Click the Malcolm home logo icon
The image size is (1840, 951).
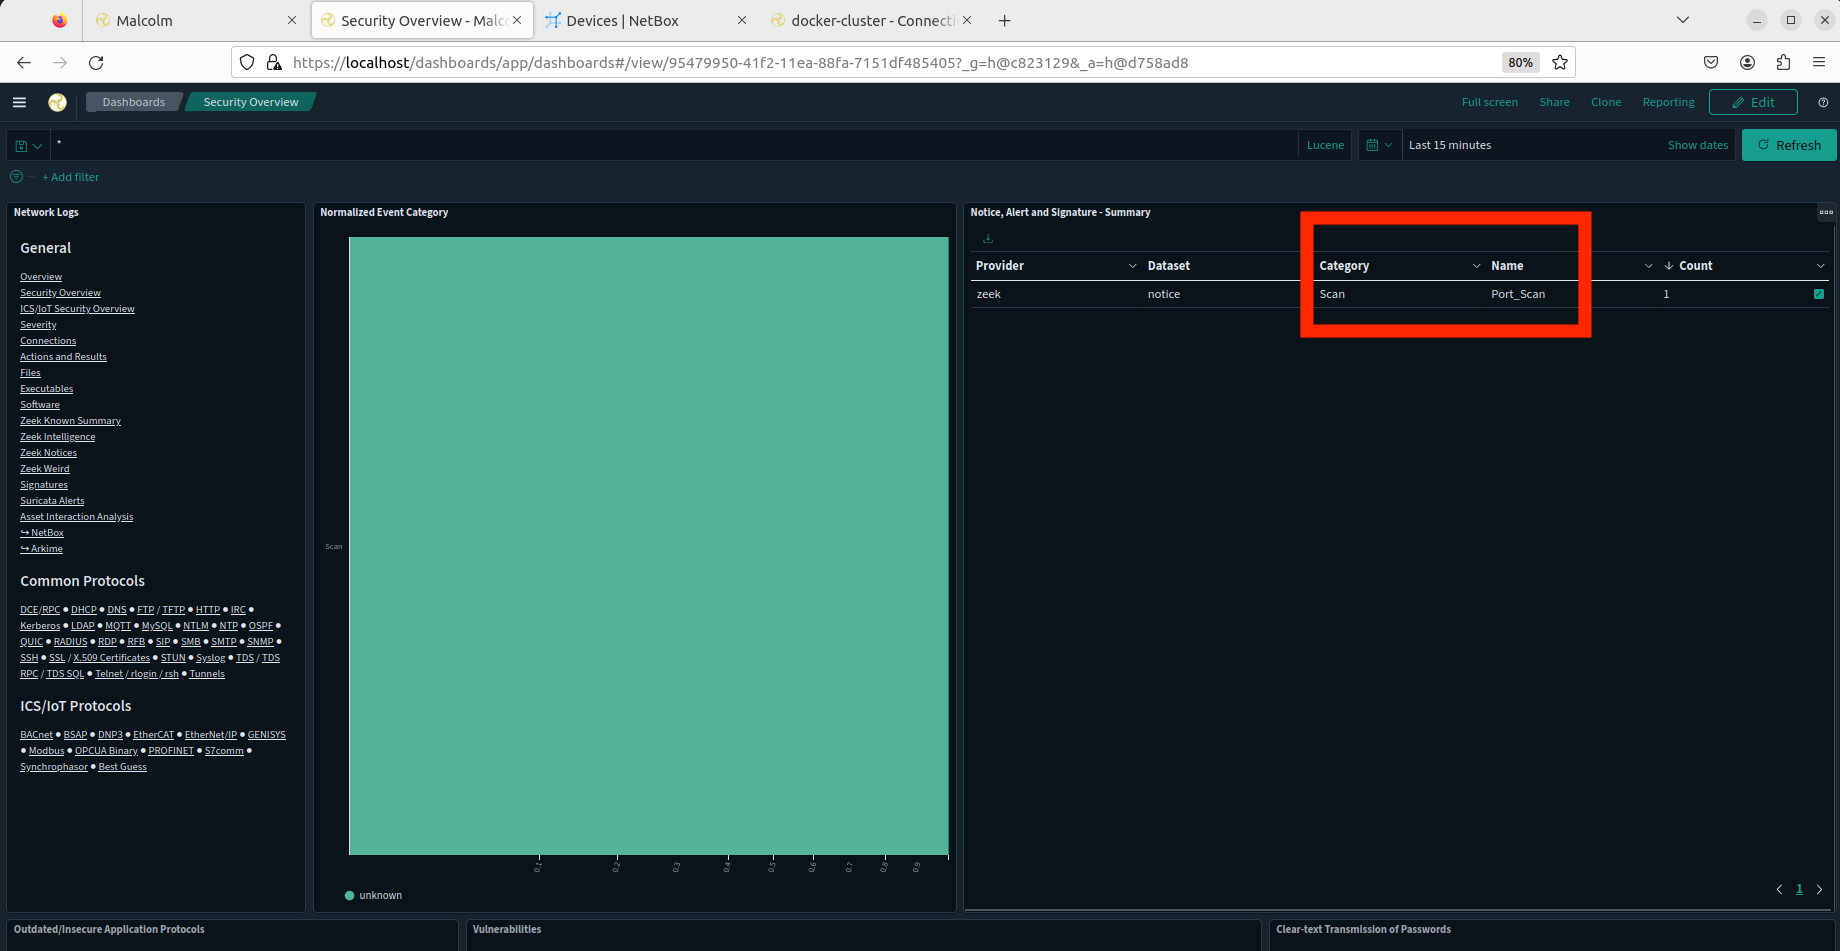click(57, 102)
